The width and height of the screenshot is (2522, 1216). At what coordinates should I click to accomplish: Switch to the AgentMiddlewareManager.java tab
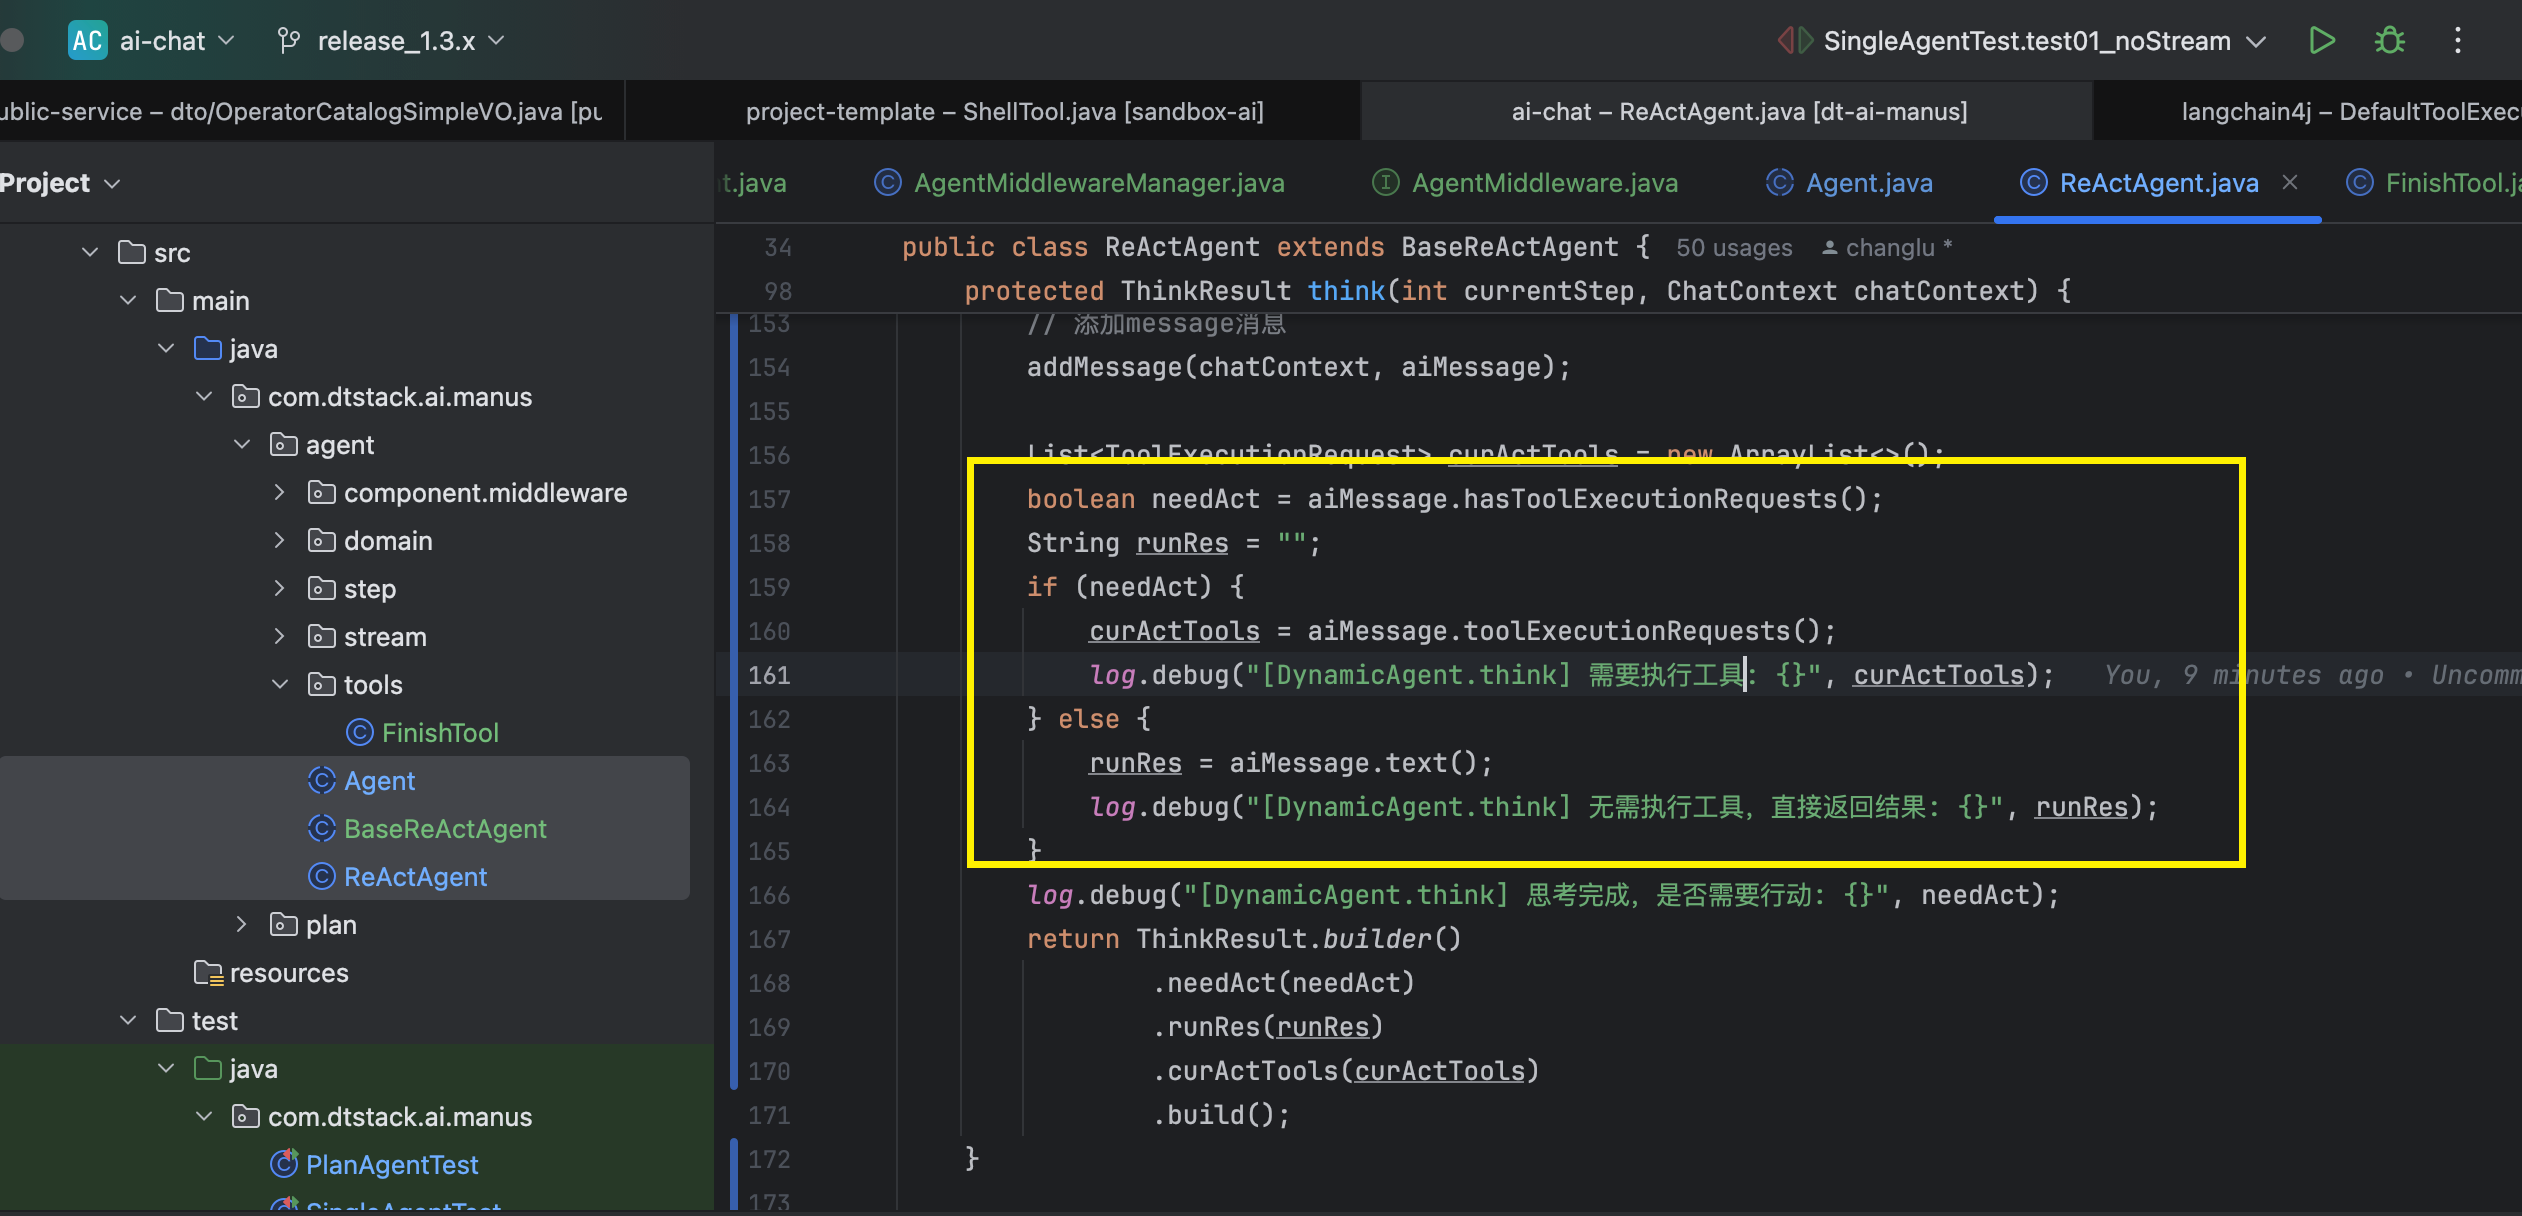1080,183
